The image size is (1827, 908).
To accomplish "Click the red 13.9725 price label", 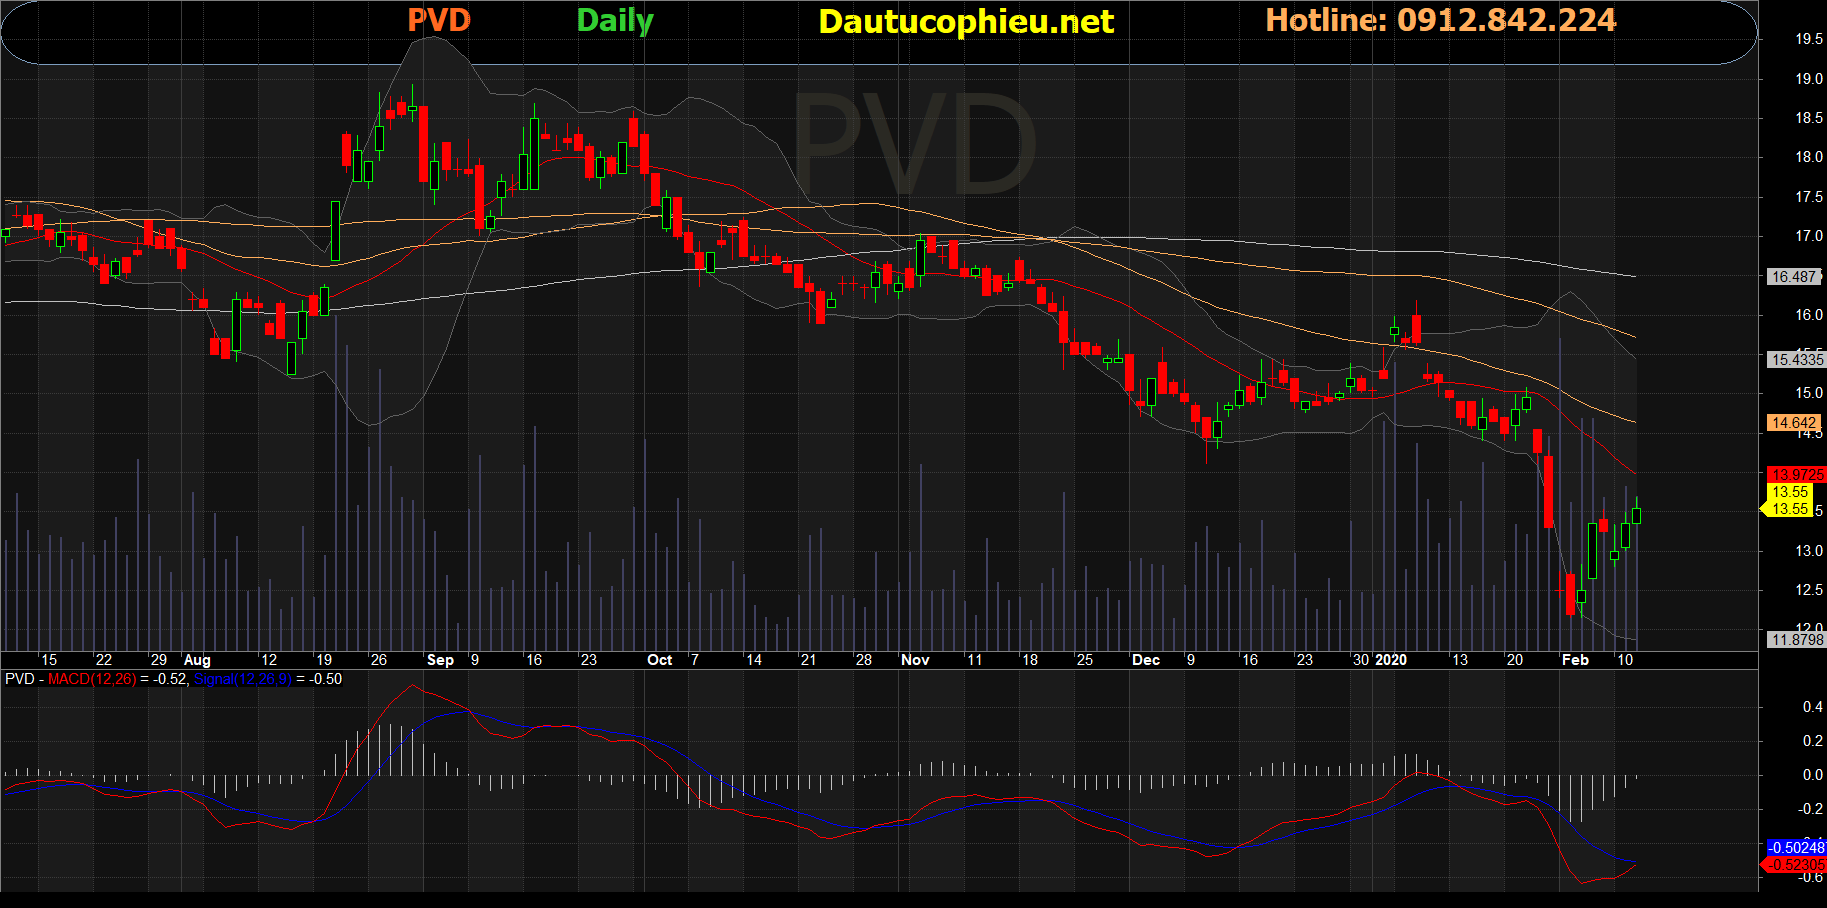I will (1796, 475).
